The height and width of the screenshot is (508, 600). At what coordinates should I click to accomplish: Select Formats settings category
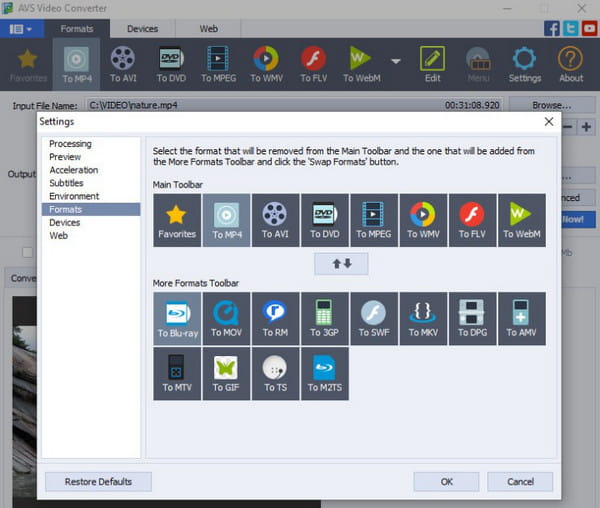(91, 209)
